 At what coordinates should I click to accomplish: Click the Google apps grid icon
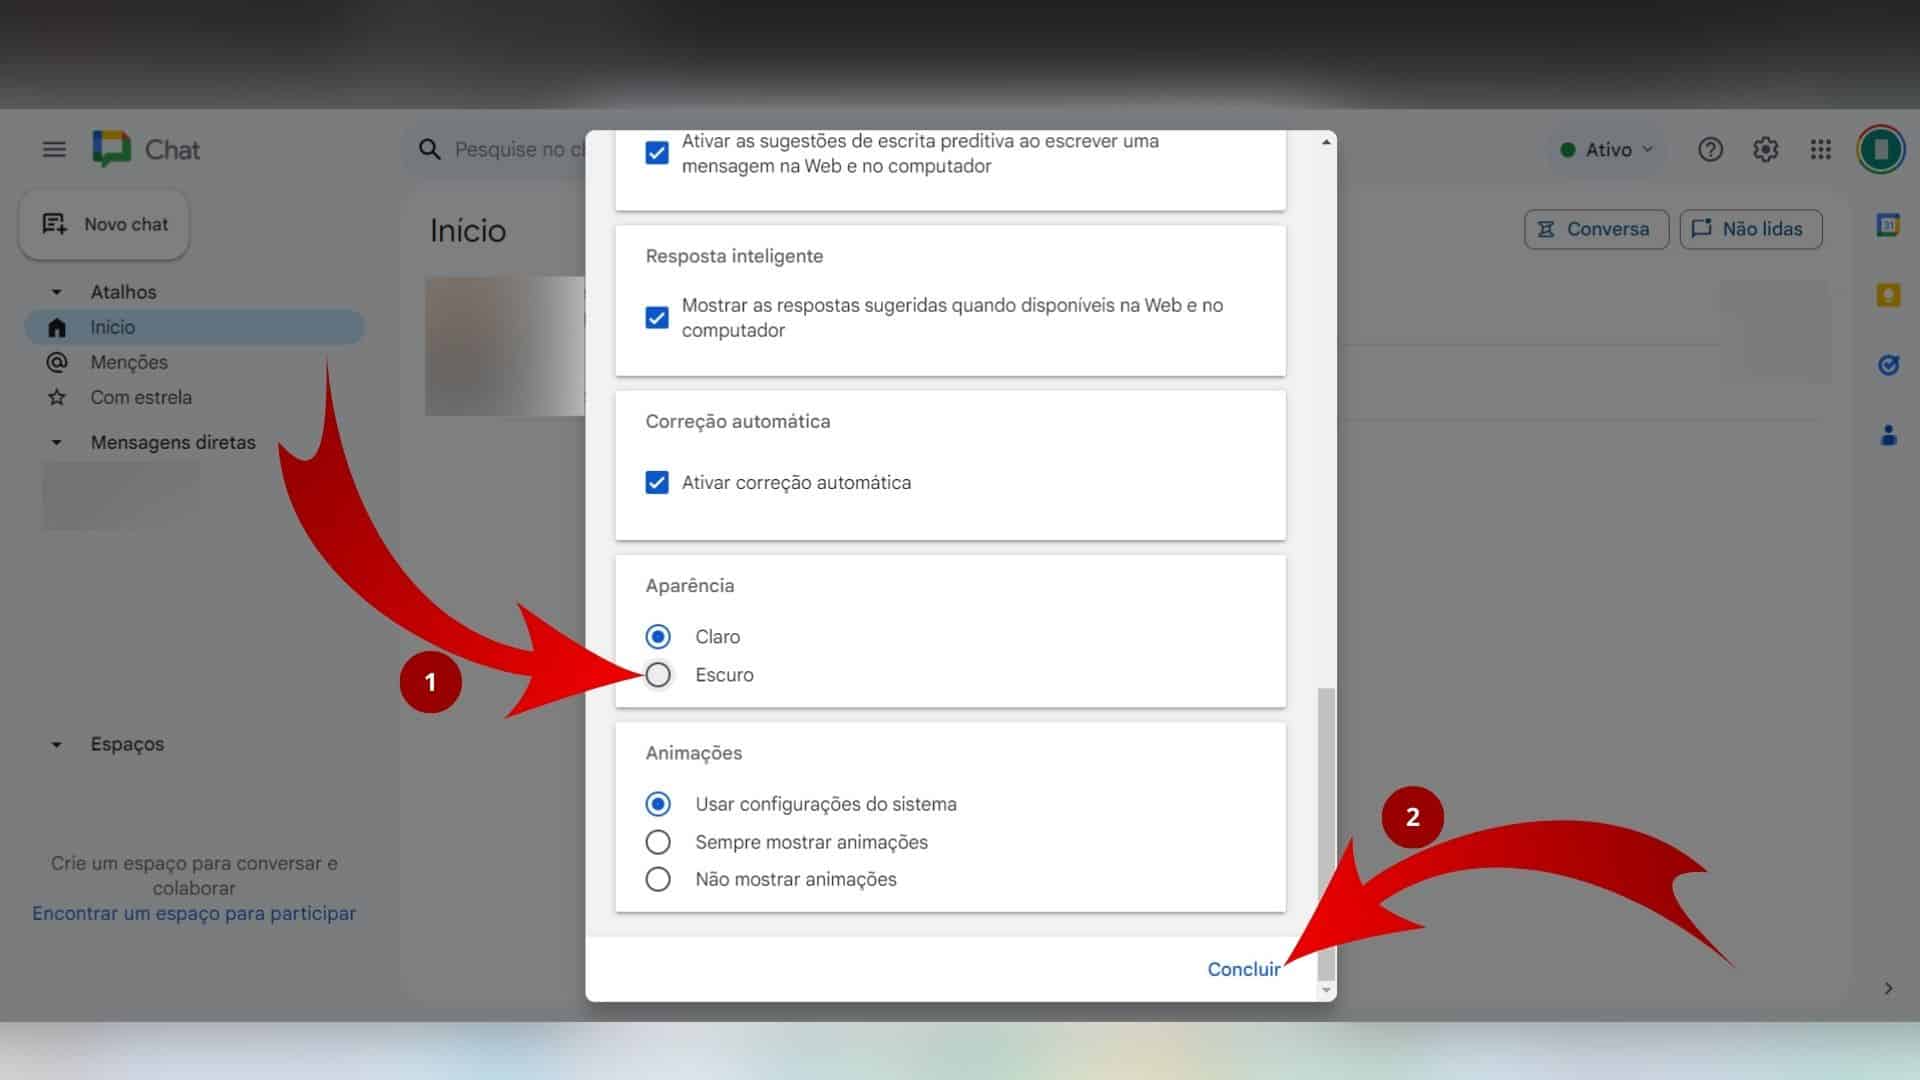[1821, 148]
